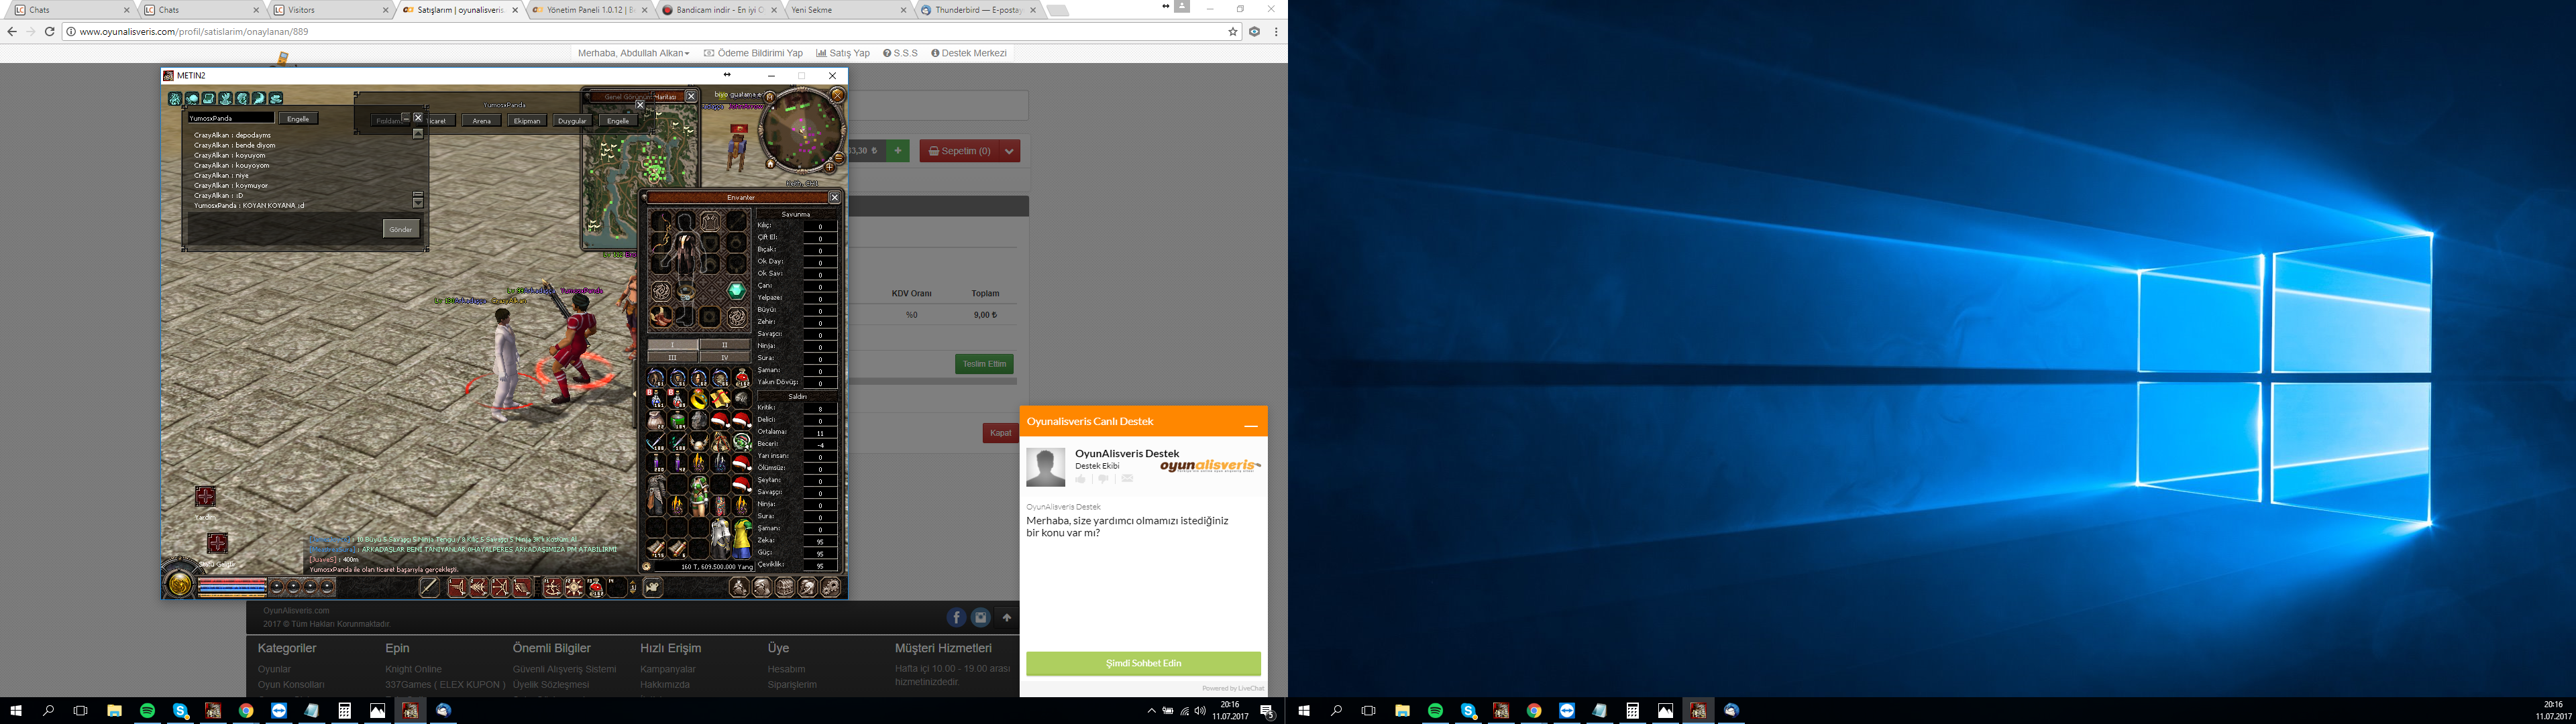The image size is (2576, 724).
Task: Click the Statü Geliştir plus icon
Action: (x=217, y=543)
